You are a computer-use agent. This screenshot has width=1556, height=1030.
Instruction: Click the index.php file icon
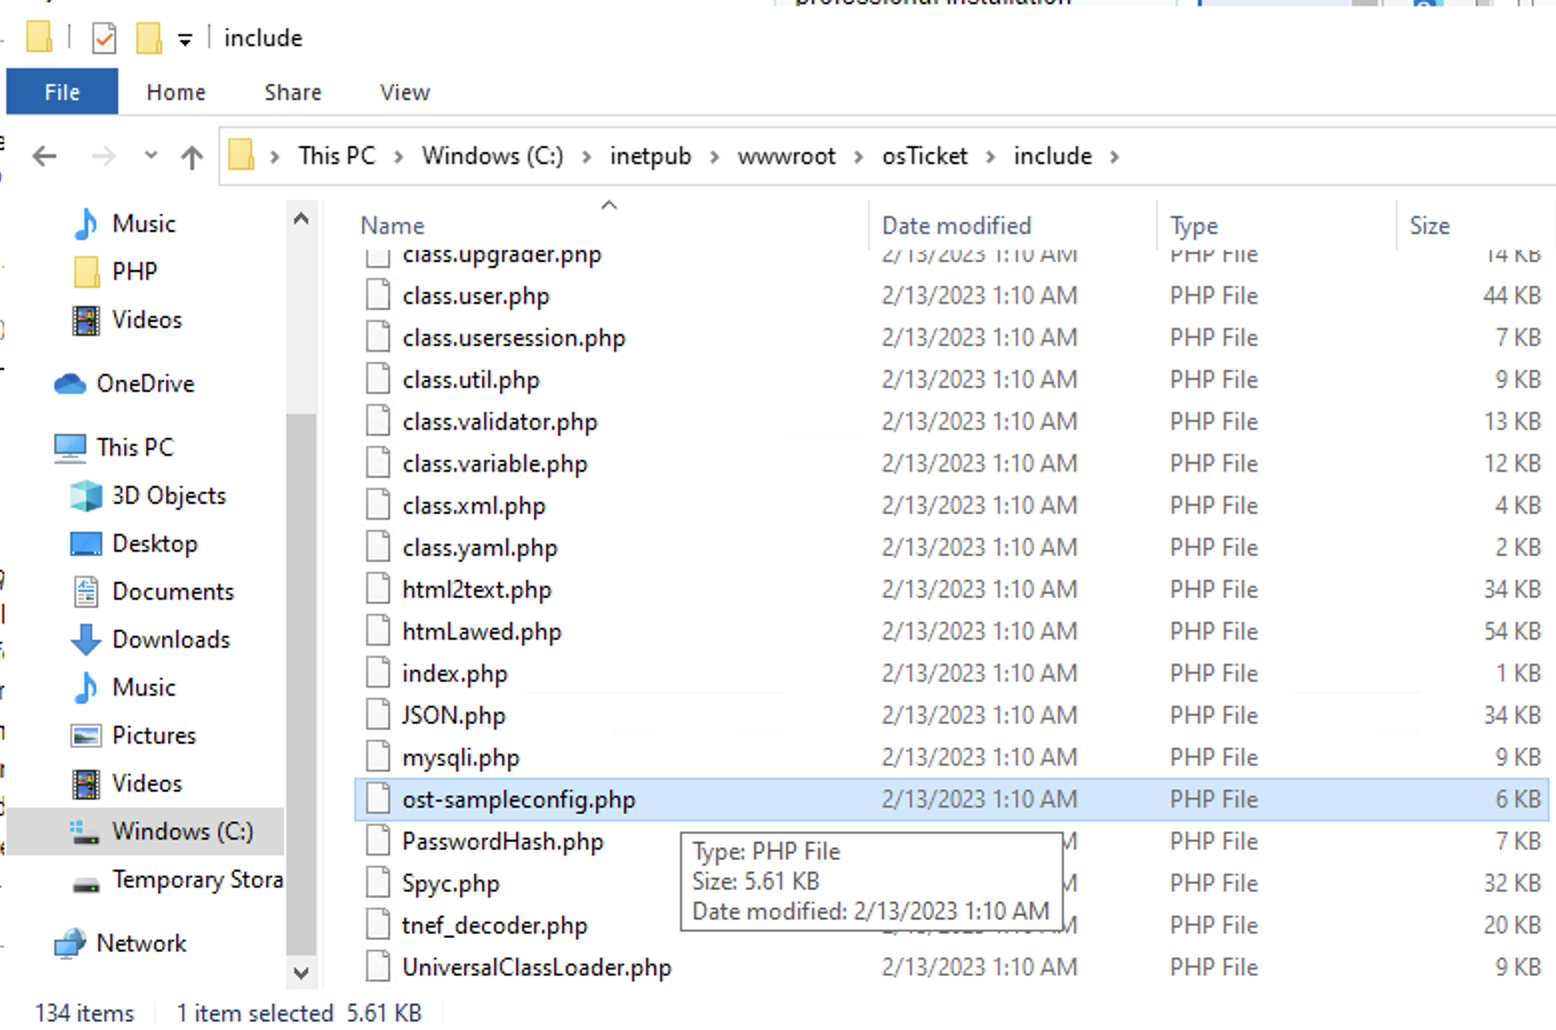[378, 673]
